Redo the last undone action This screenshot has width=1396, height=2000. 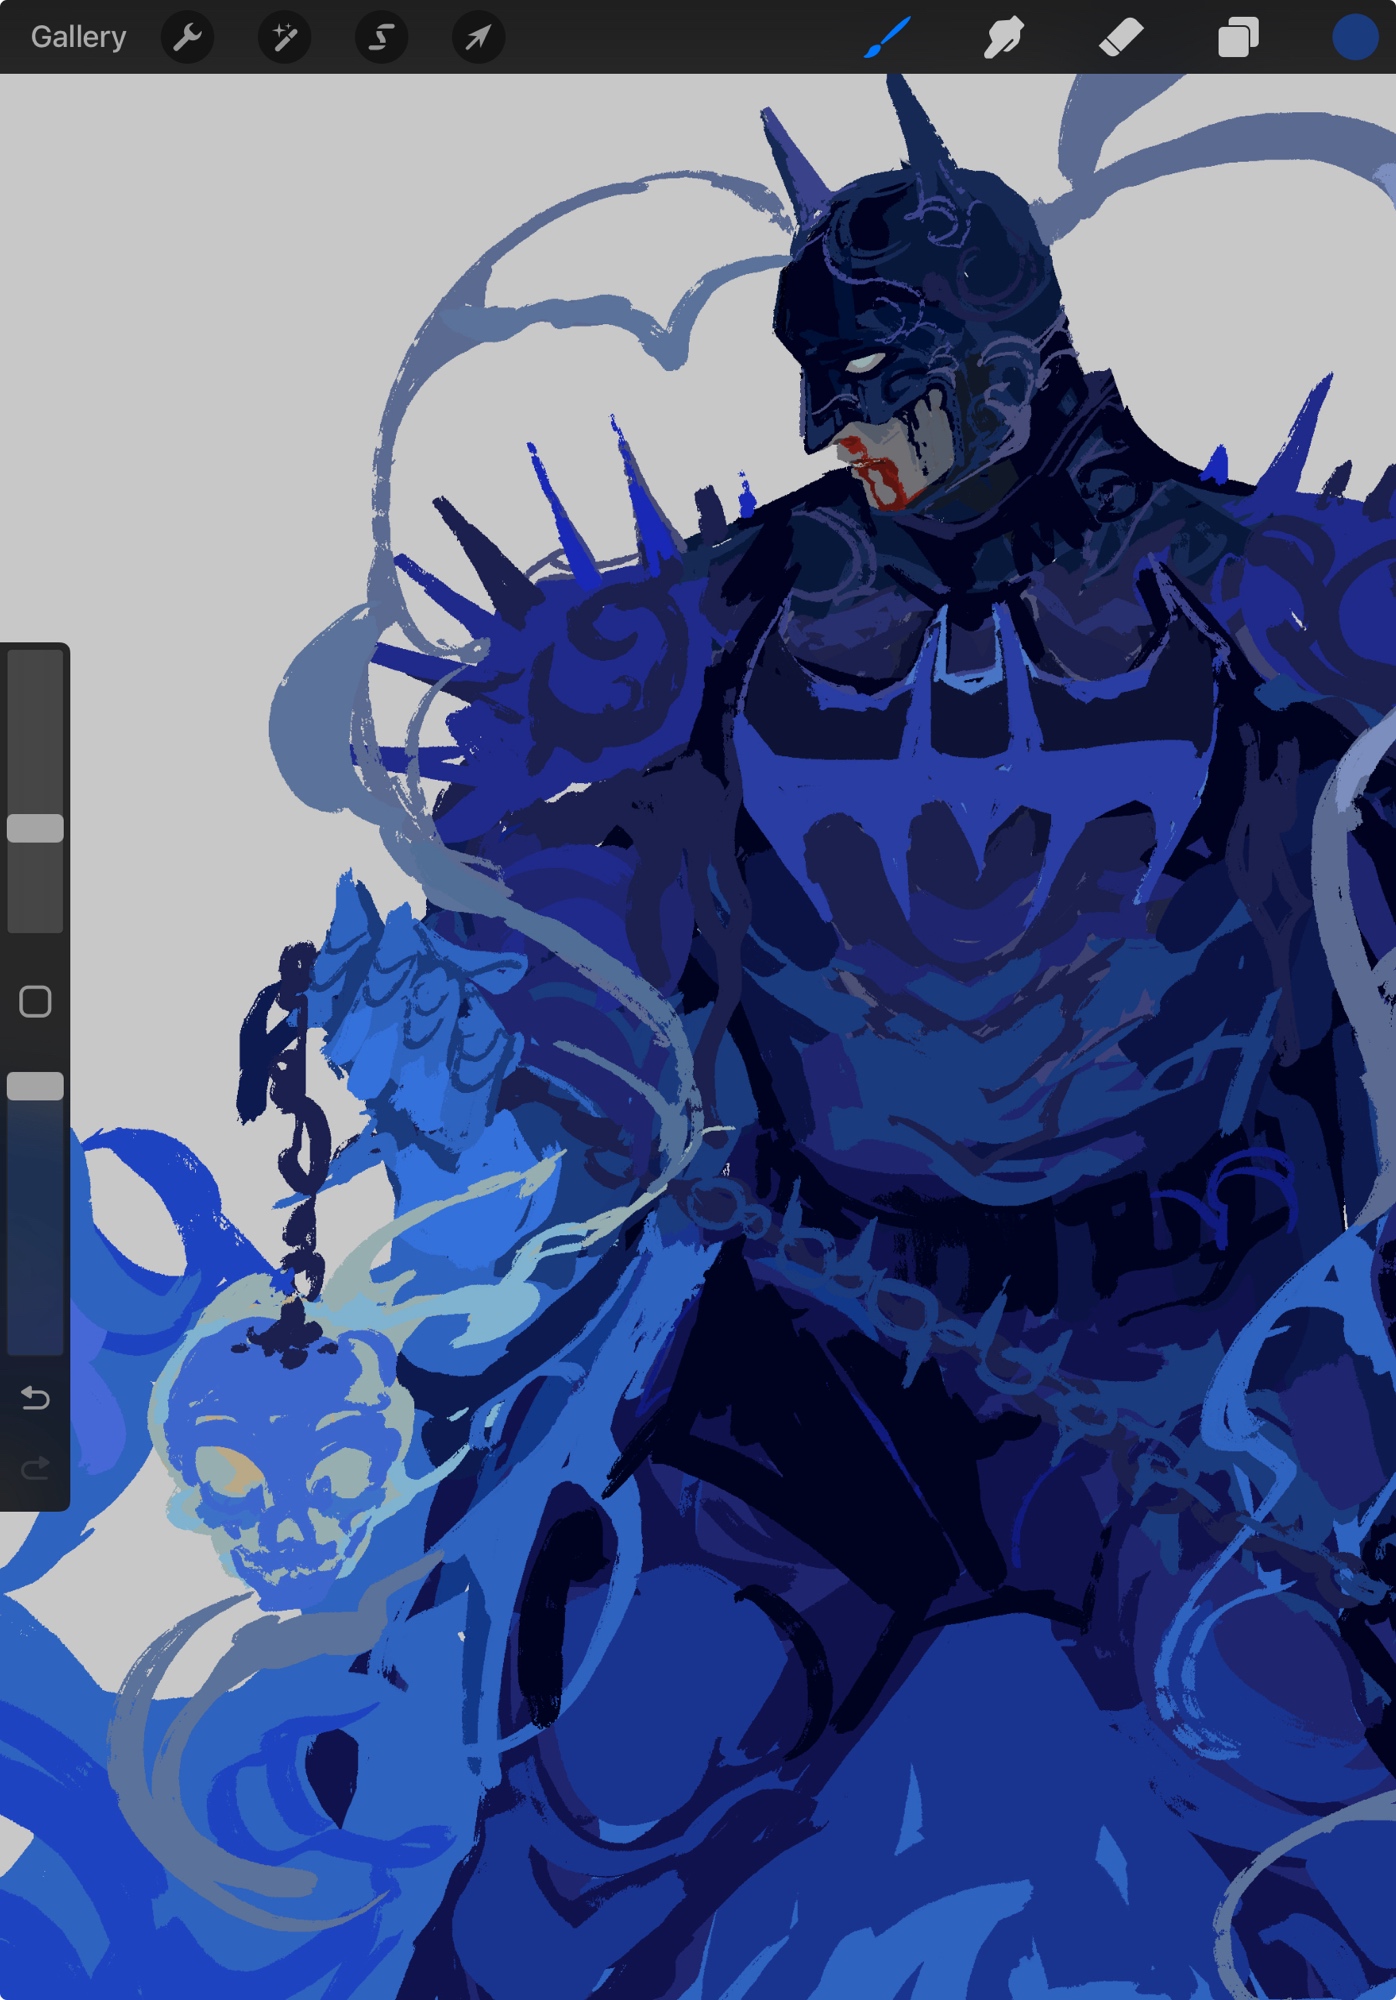point(36,1467)
